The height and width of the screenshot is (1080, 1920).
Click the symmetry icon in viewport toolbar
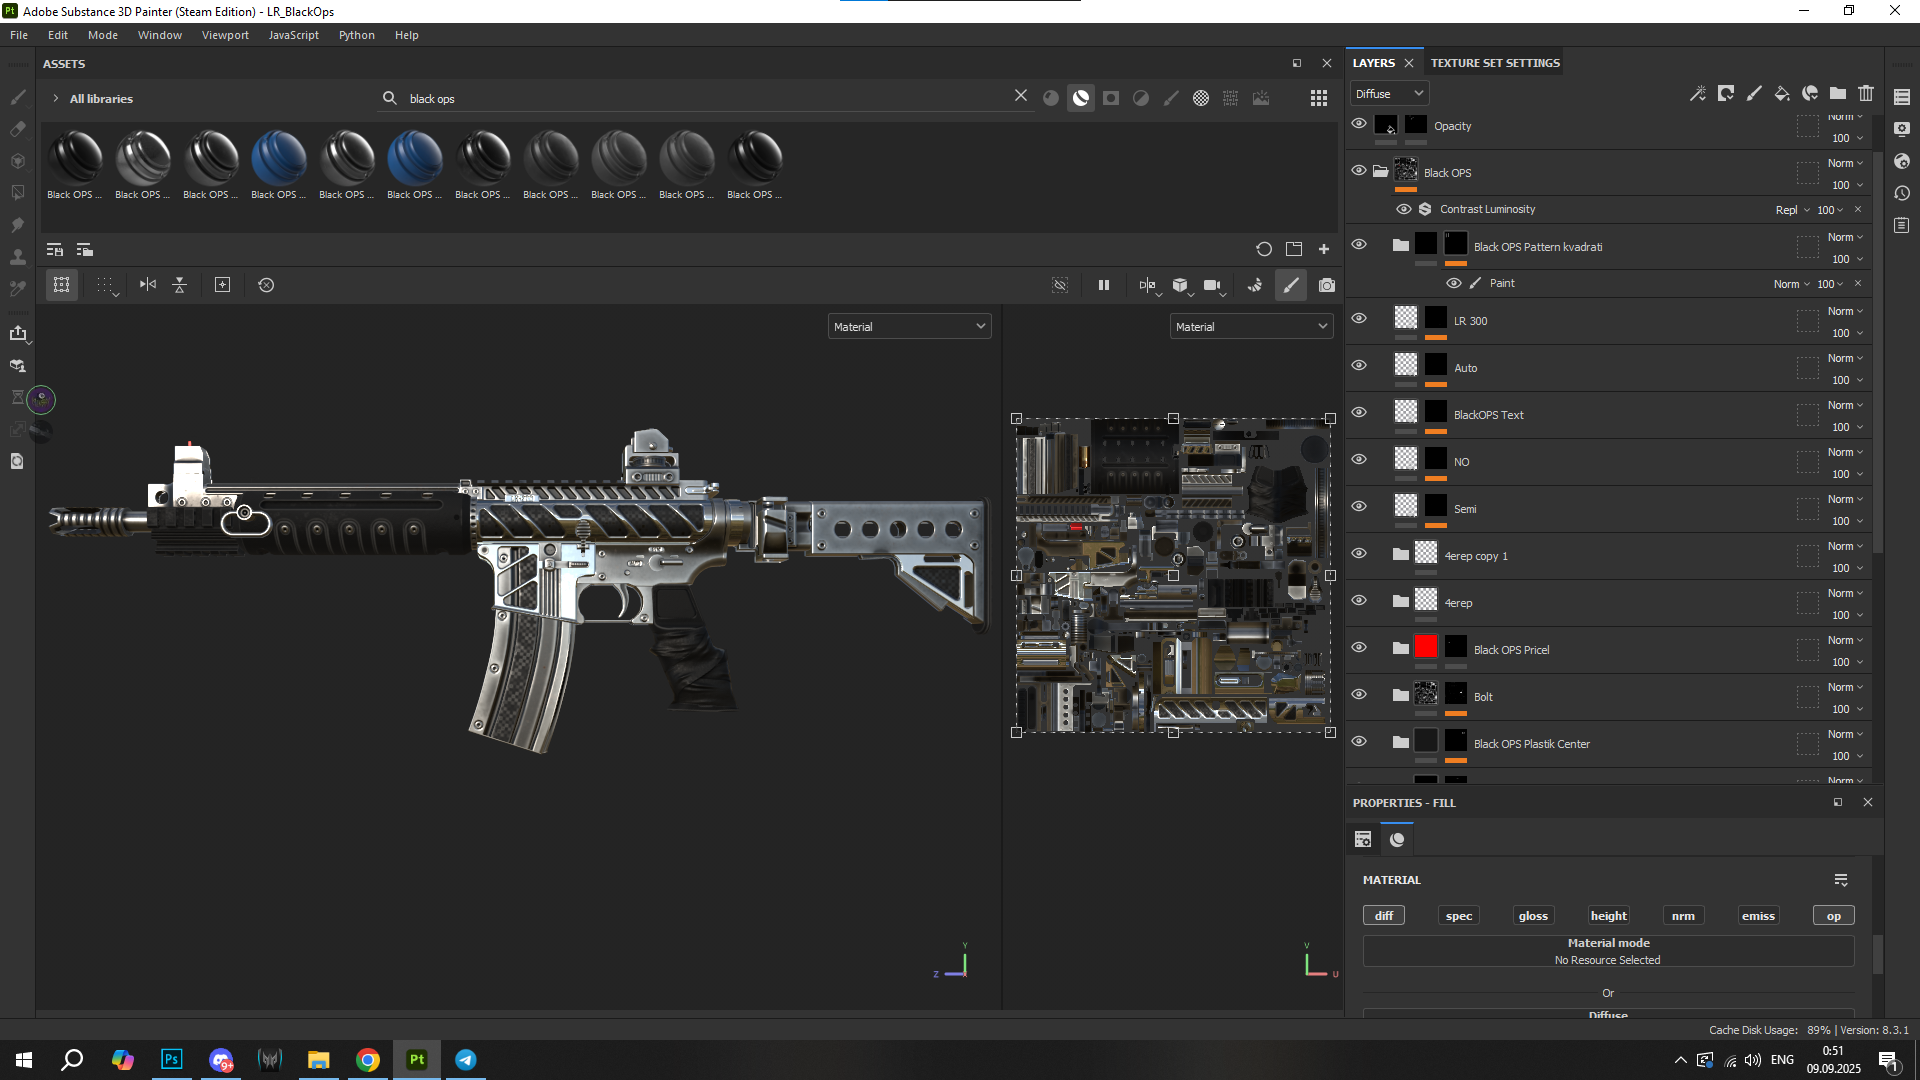click(148, 285)
